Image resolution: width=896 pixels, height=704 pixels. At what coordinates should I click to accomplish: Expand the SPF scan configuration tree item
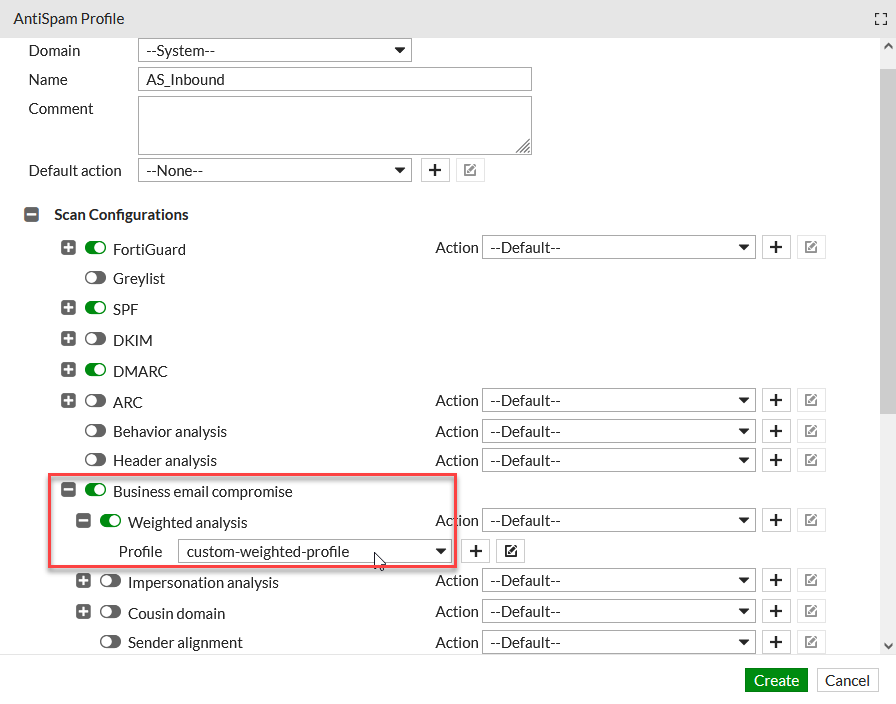click(68, 308)
